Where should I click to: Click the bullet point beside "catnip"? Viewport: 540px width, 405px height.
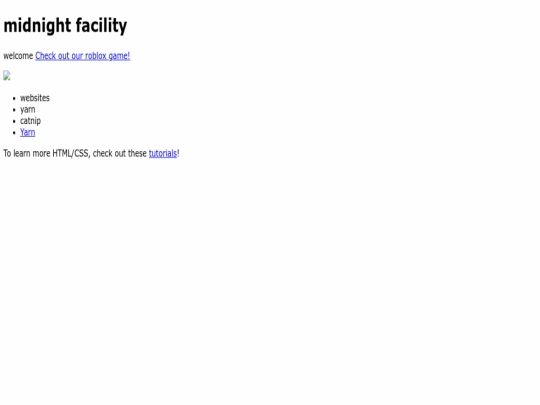[x=14, y=121]
